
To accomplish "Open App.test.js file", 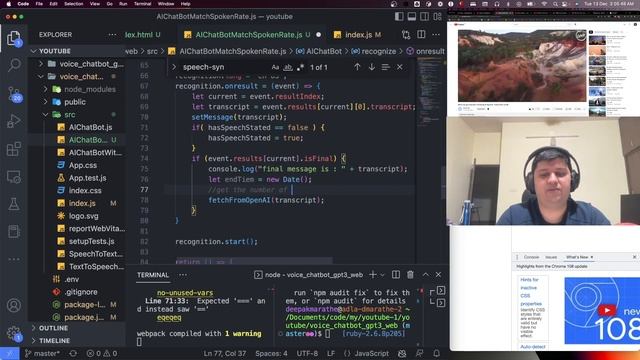I will coord(87,178).
